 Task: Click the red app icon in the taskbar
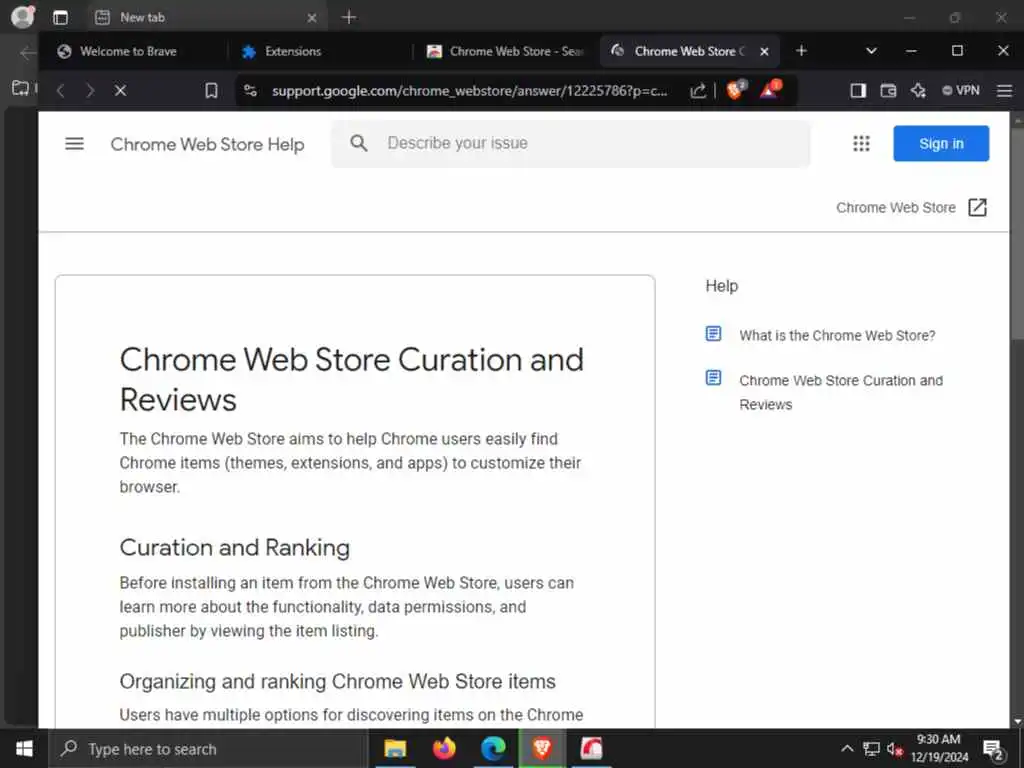click(592, 748)
